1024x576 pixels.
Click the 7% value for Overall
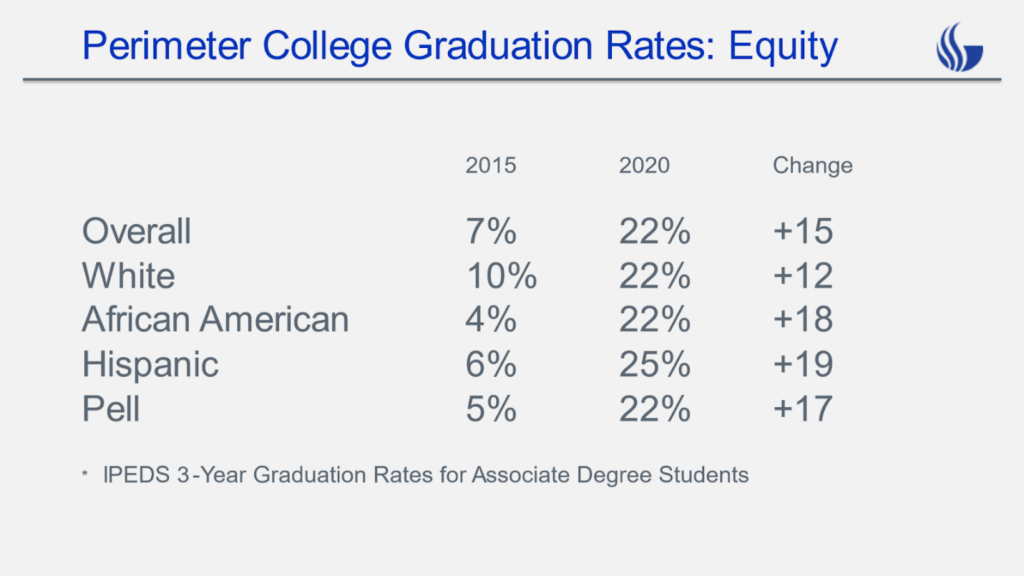(491, 232)
